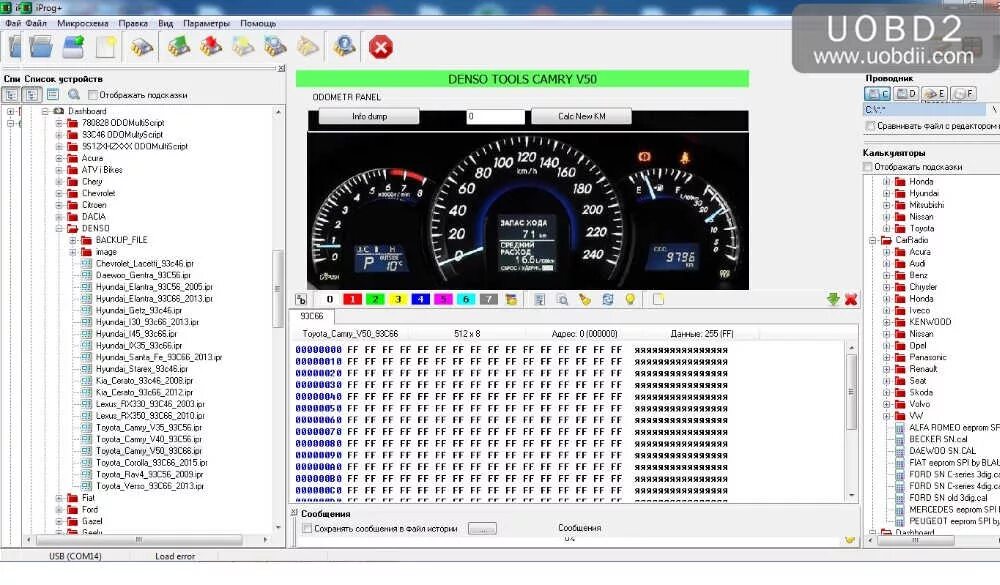Open the Файл menu
Viewport: 1000px width, 585px height.
(x=36, y=23)
